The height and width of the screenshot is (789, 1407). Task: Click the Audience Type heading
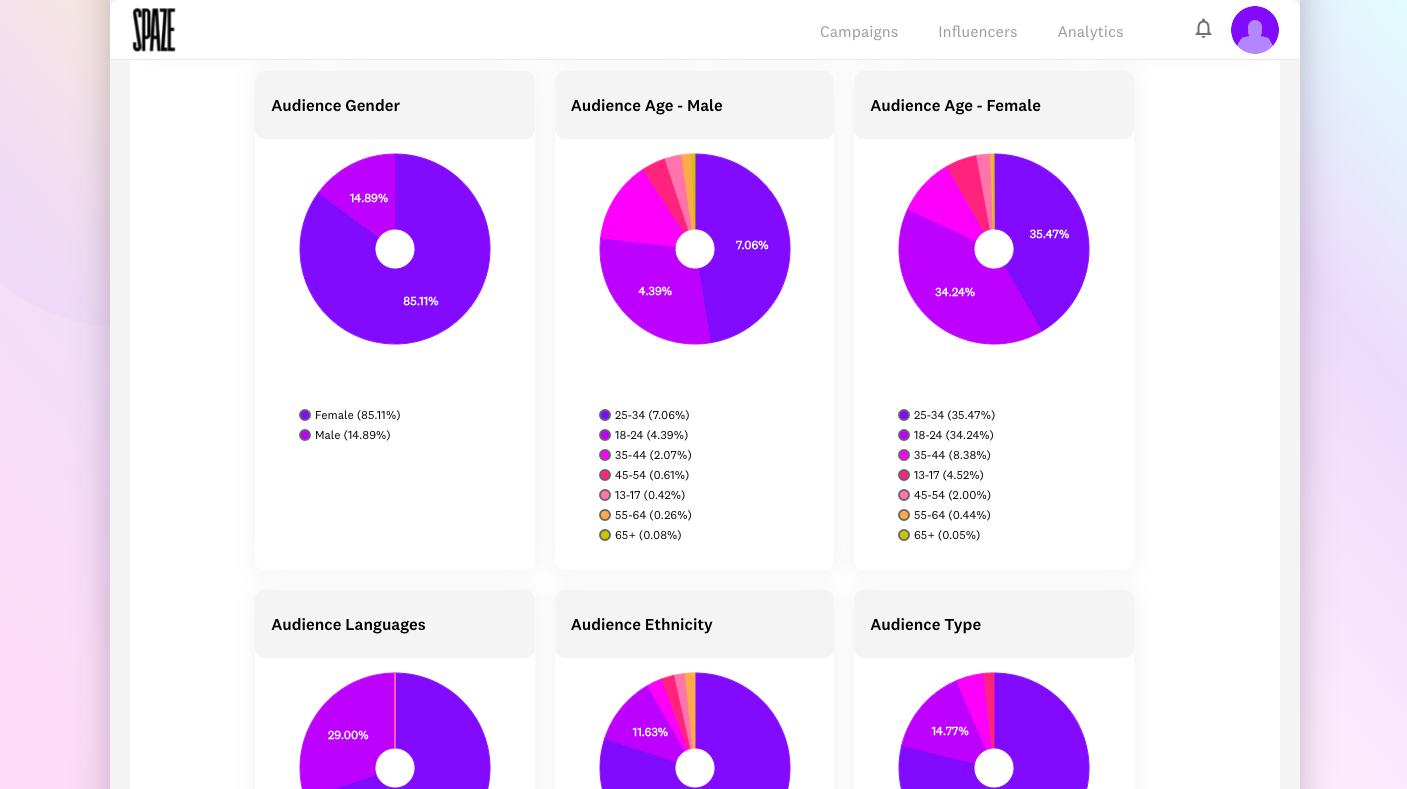[x=925, y=624]
